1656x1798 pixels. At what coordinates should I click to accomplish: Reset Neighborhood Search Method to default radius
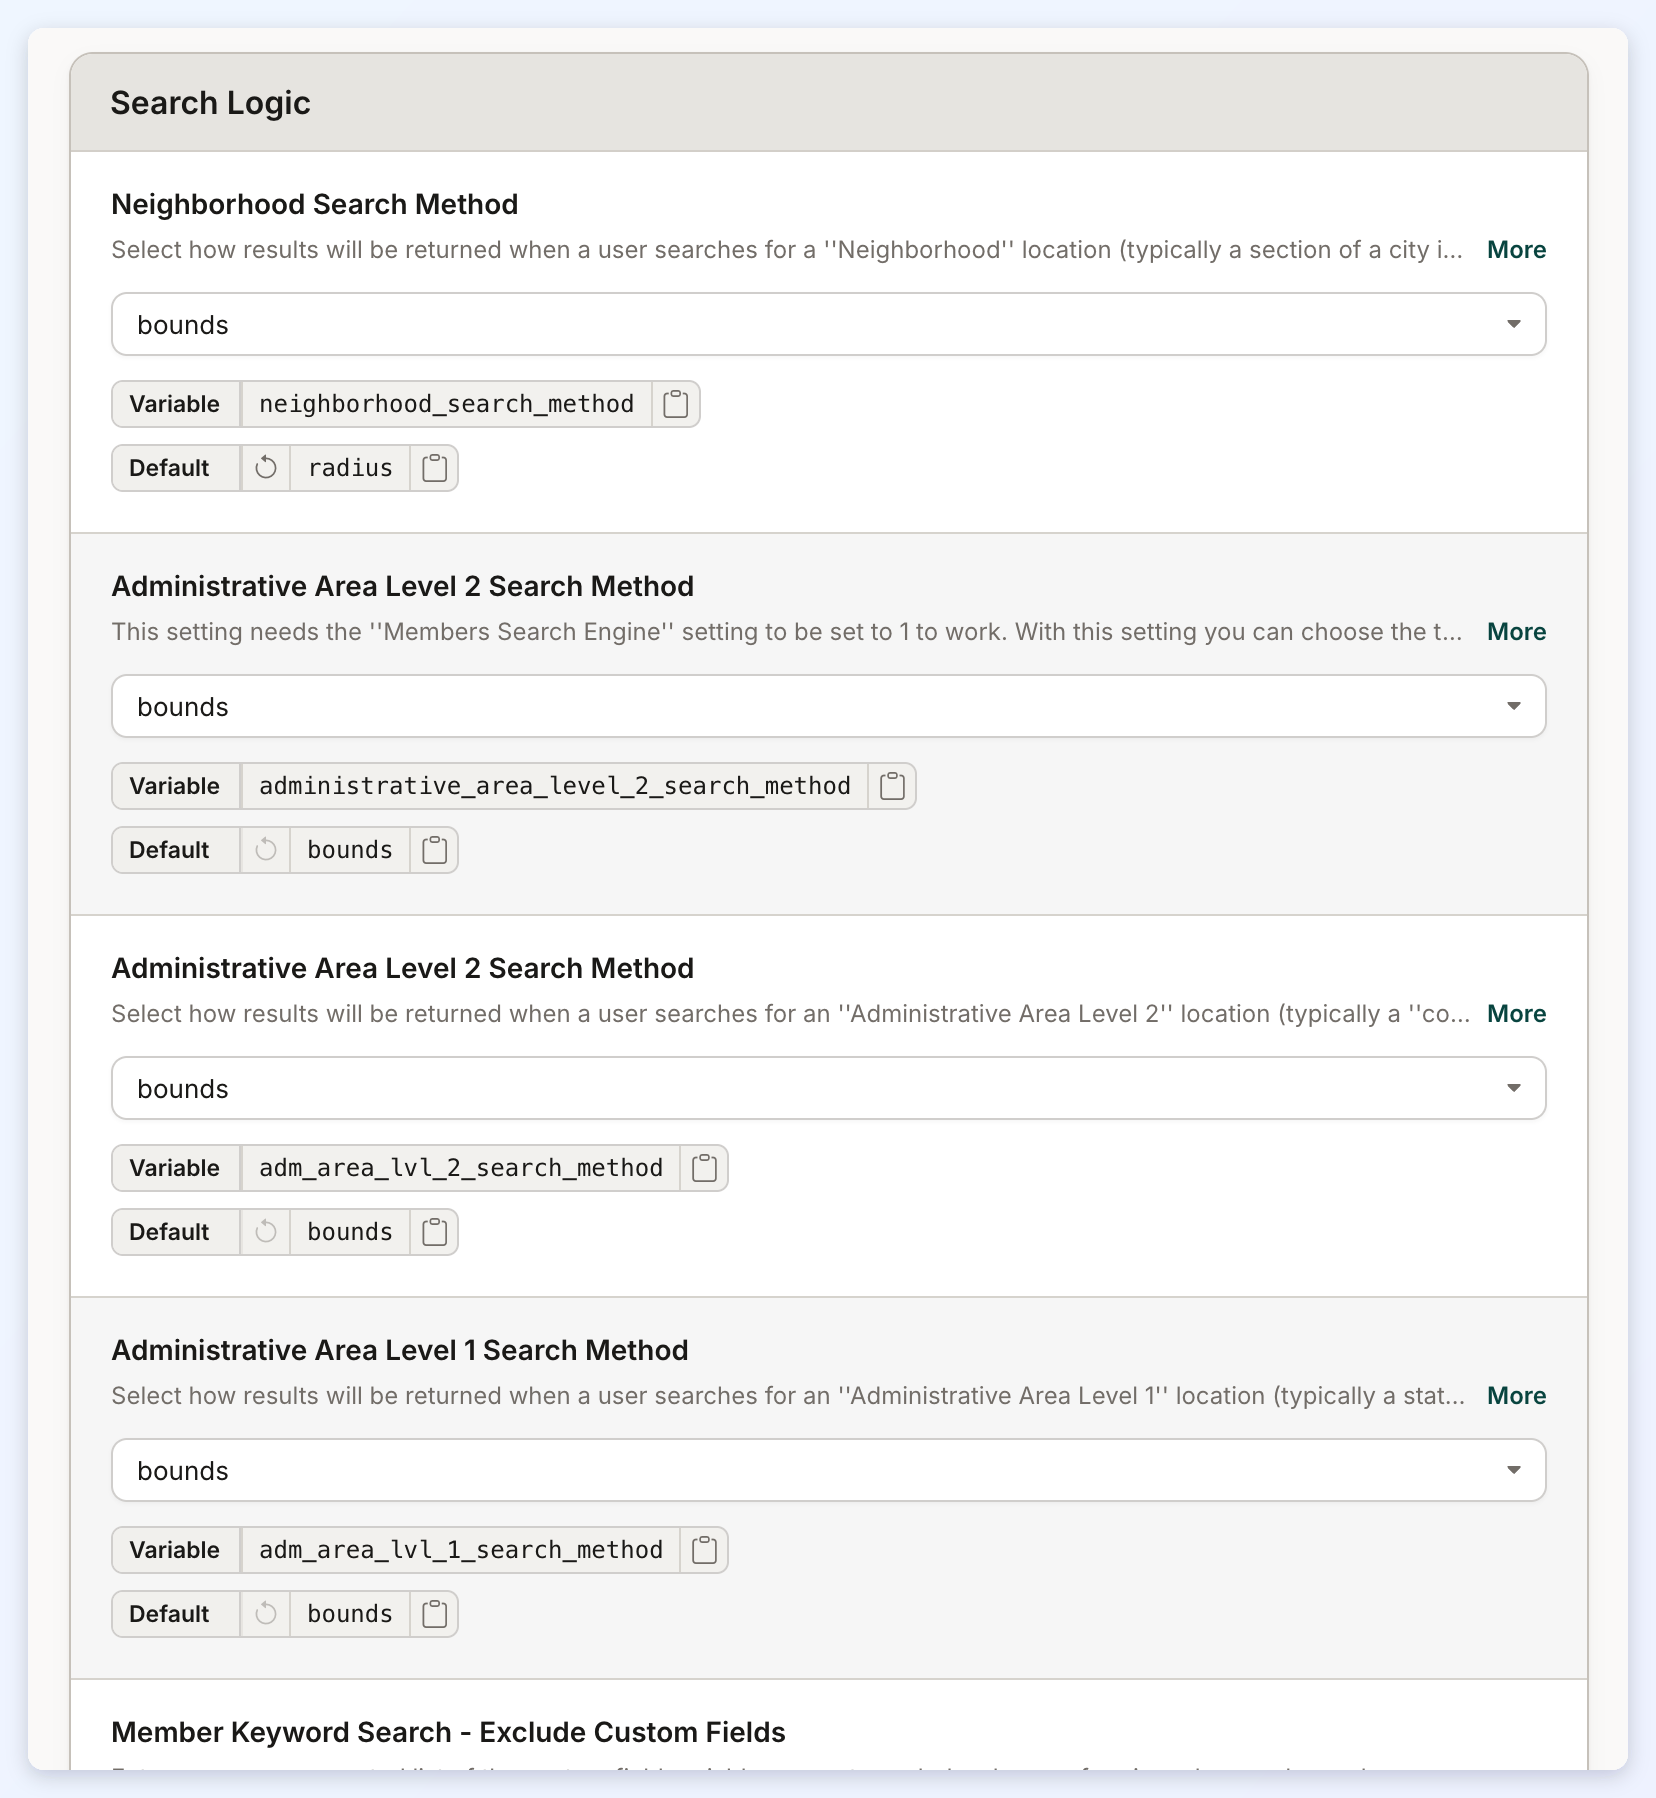tap(266, 468)
